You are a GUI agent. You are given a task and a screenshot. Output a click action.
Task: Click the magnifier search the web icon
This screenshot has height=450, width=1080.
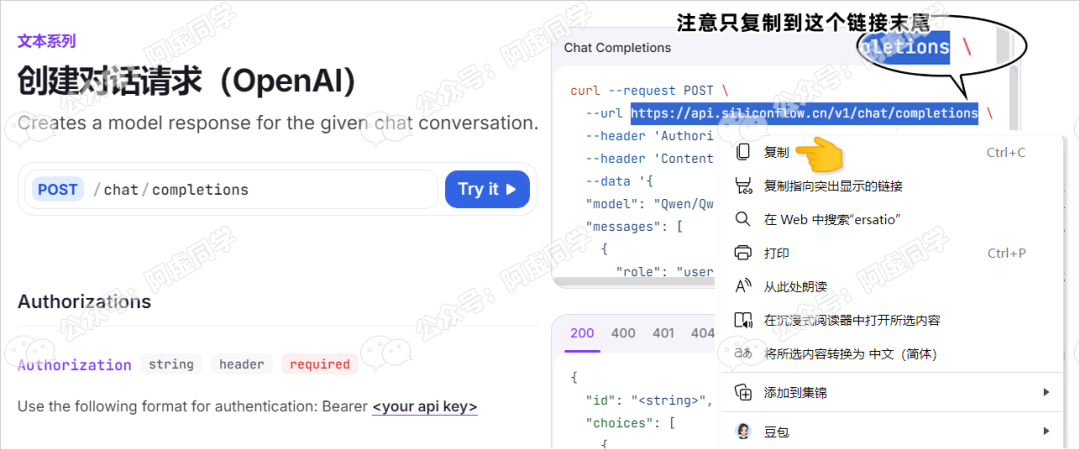[743, 219]
